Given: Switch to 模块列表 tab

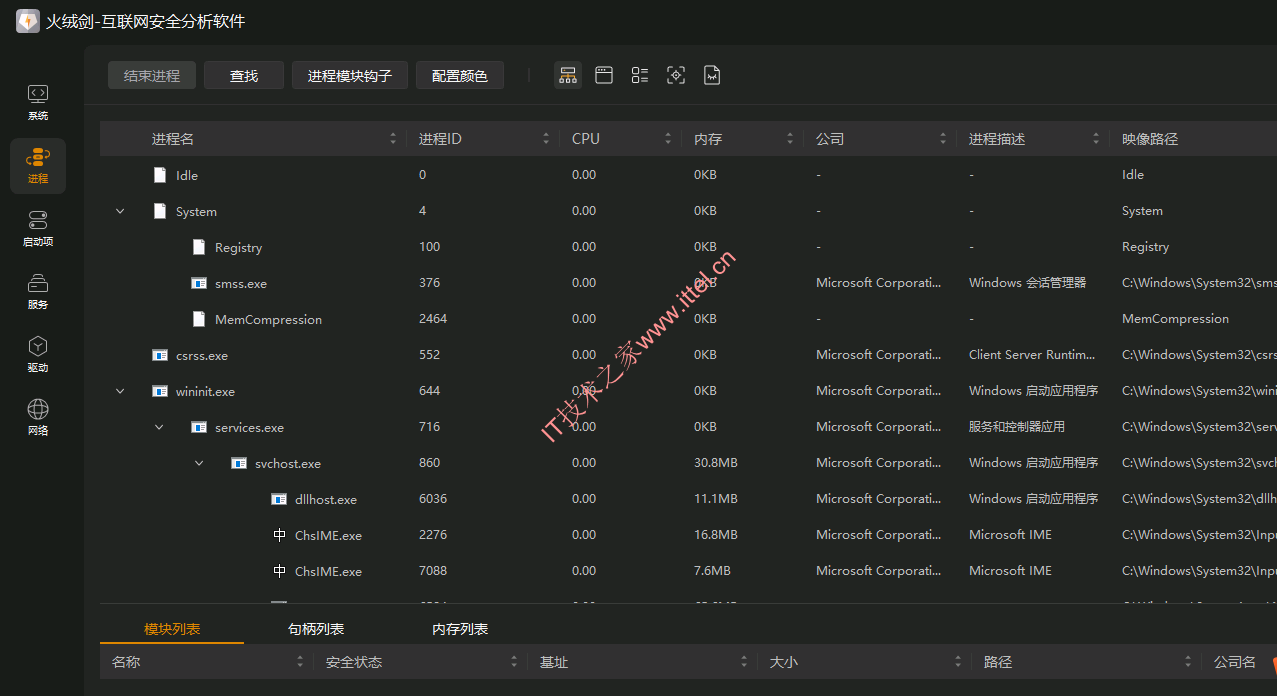Looking at the screenshot, I should pos(172,629).
